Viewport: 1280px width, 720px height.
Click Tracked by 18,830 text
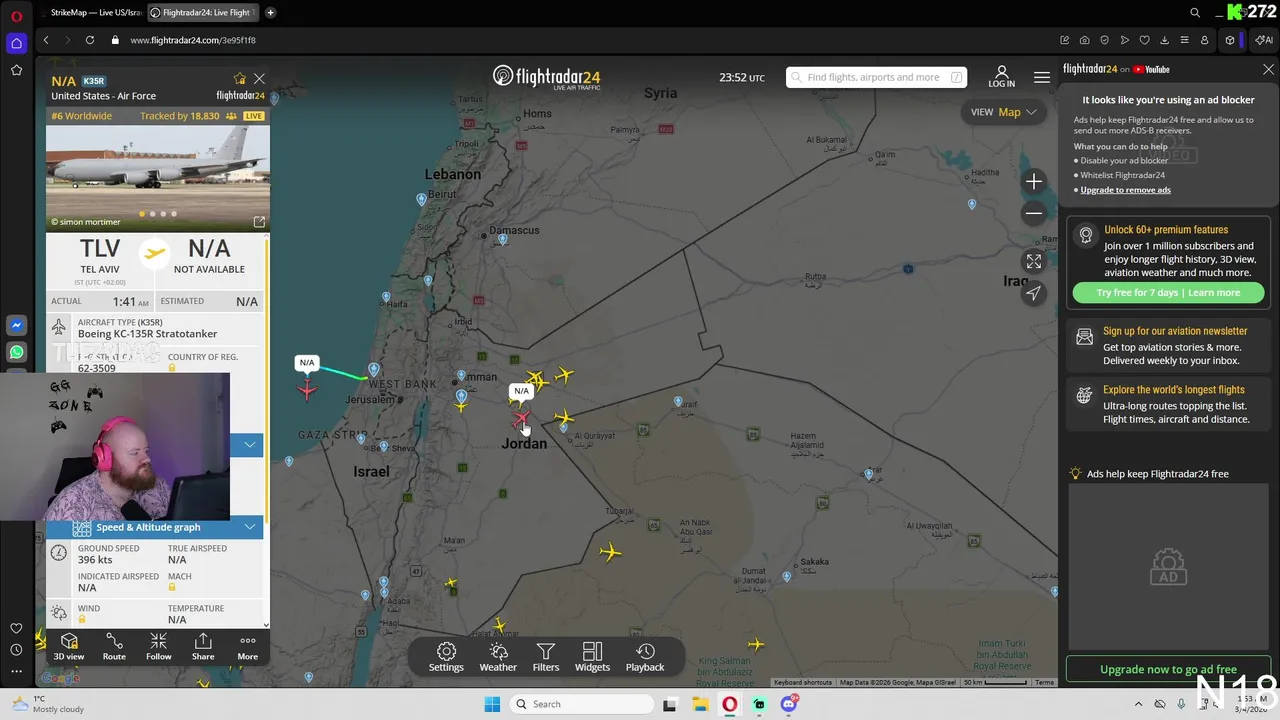pyautogui.click(x=179, y=116)
